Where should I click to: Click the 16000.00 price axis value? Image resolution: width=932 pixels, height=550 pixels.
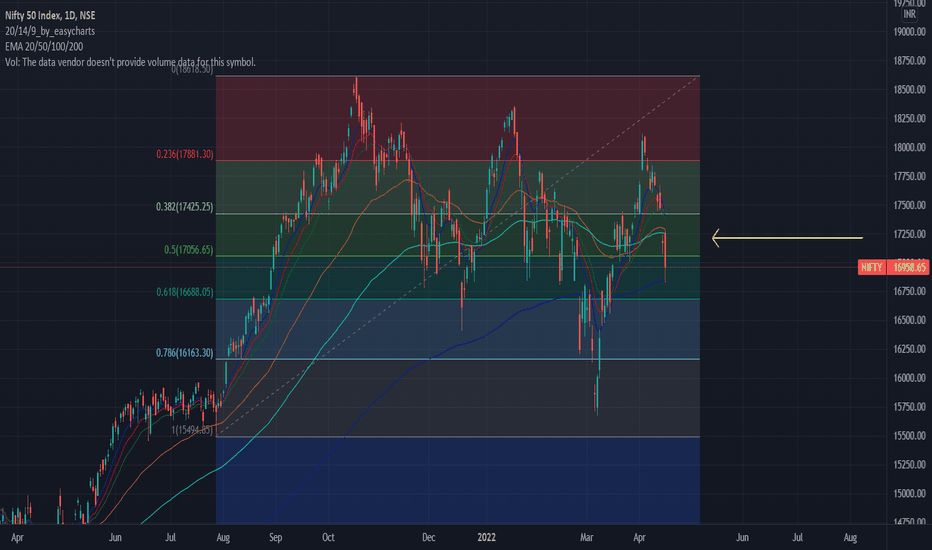click(x=909, y=378)
